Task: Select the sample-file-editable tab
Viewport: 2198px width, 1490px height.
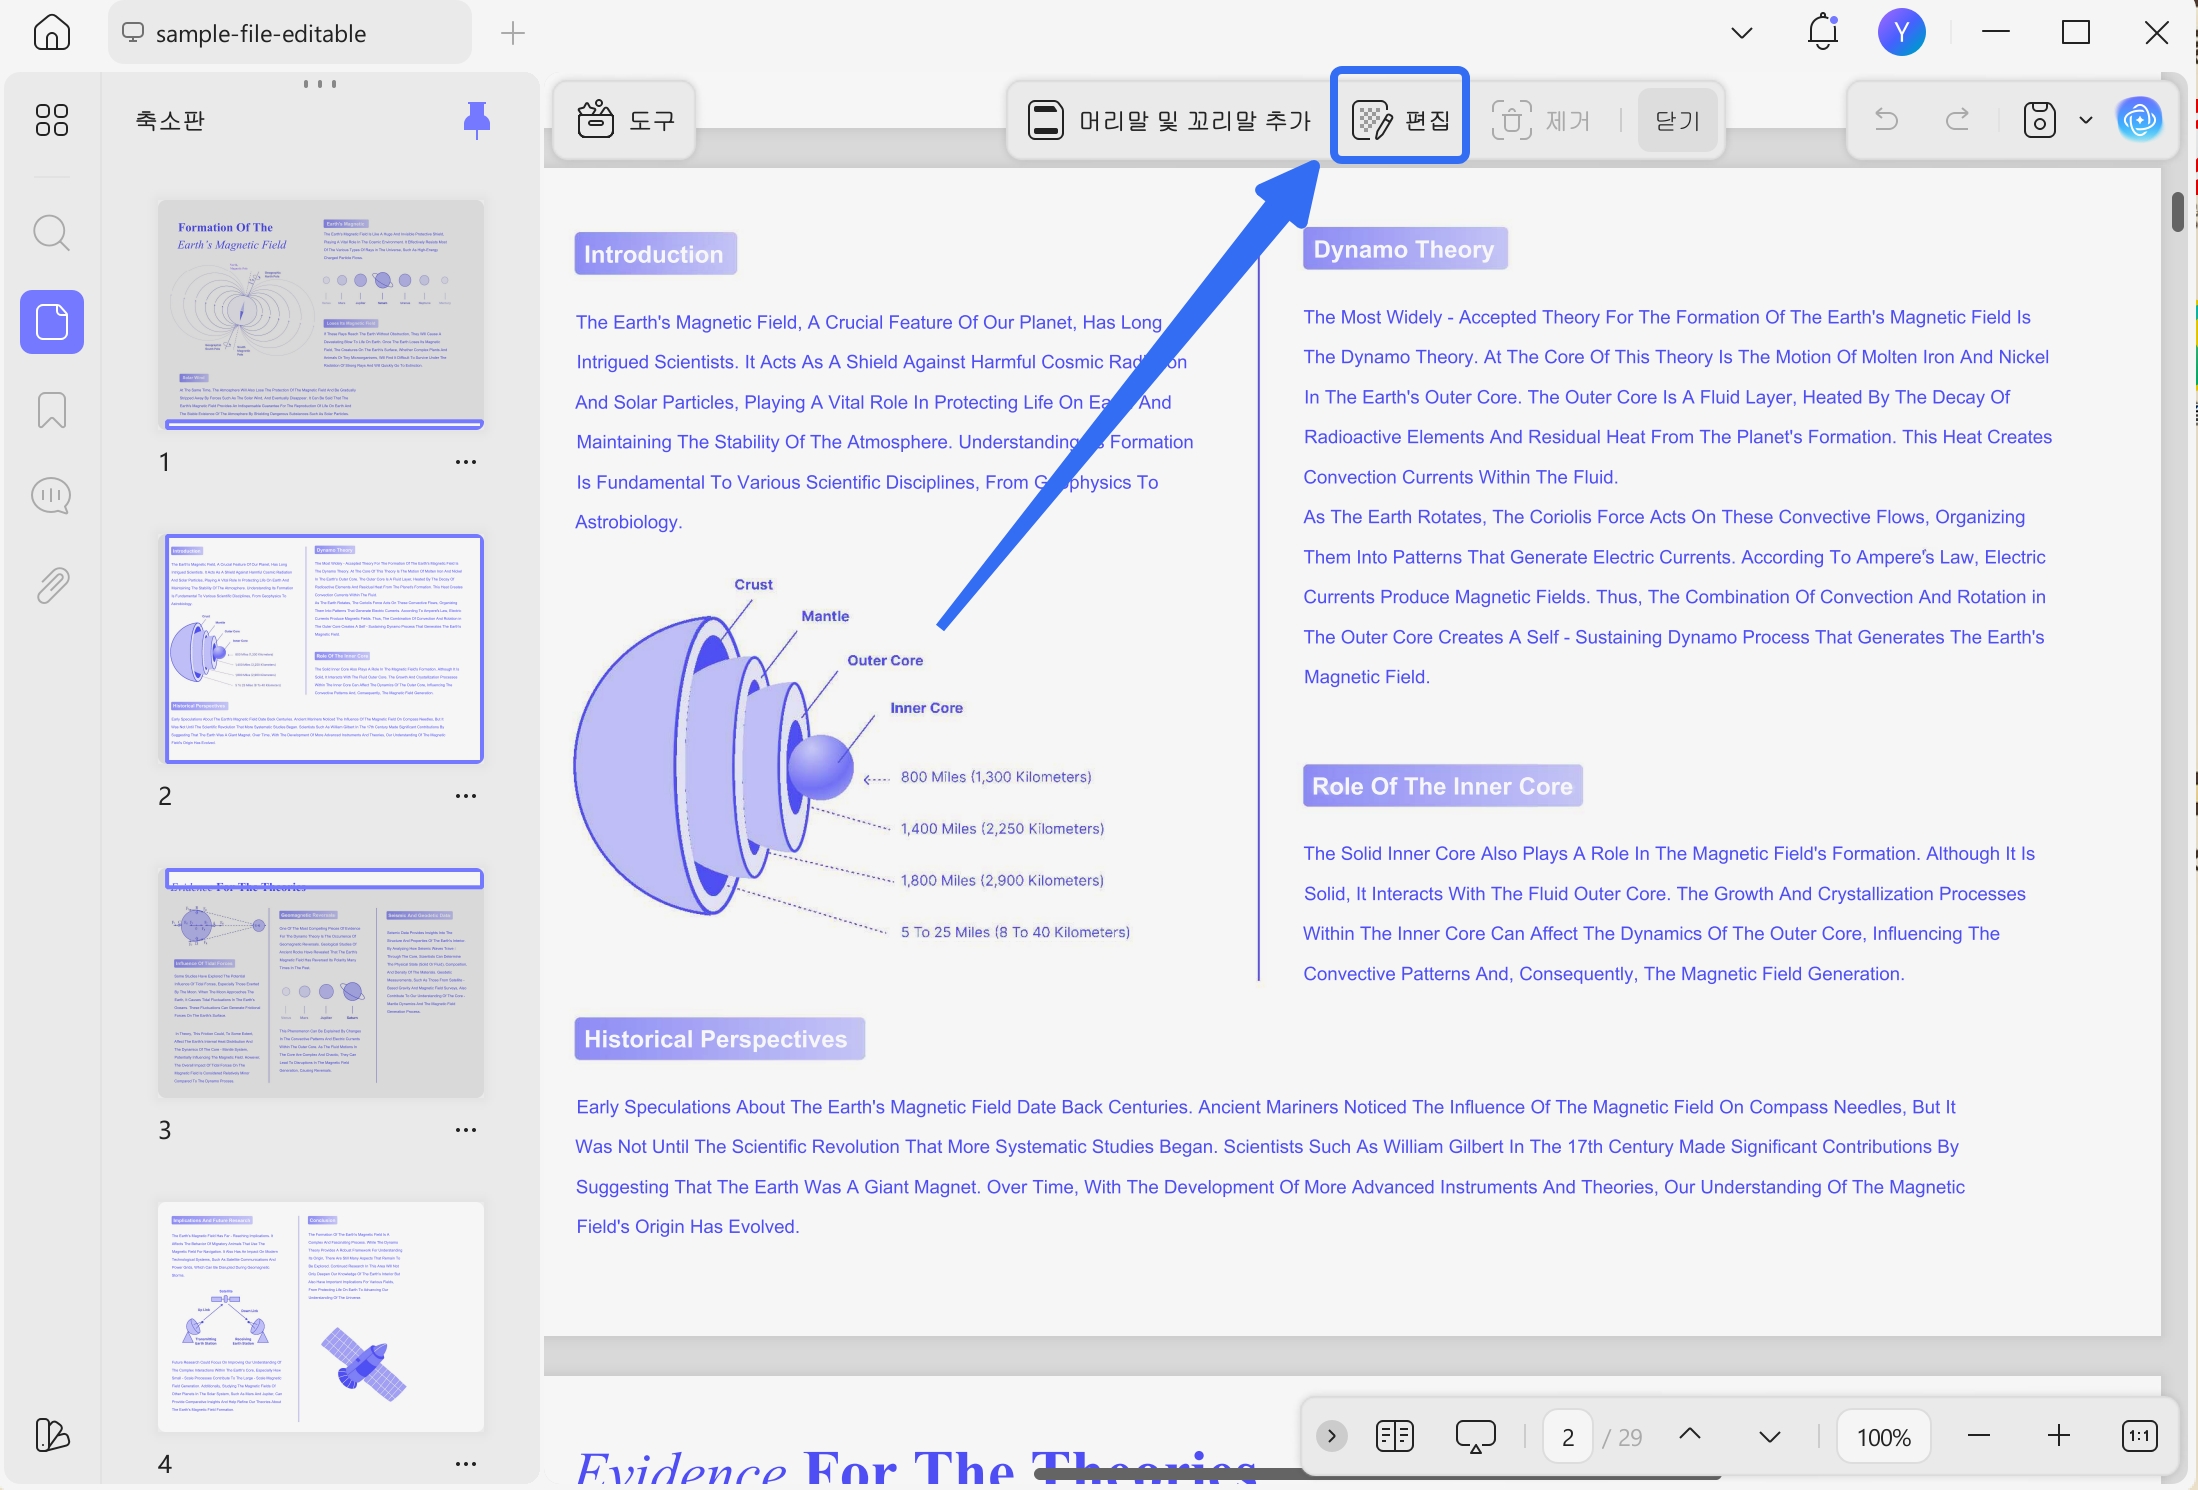Action: [x=289, y=33]
